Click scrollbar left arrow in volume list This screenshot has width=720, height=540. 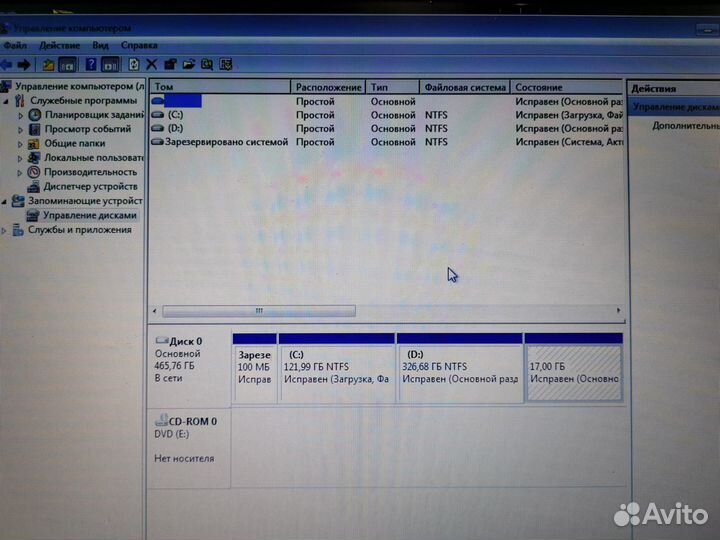pyautogui.click(x=155, y=311)
